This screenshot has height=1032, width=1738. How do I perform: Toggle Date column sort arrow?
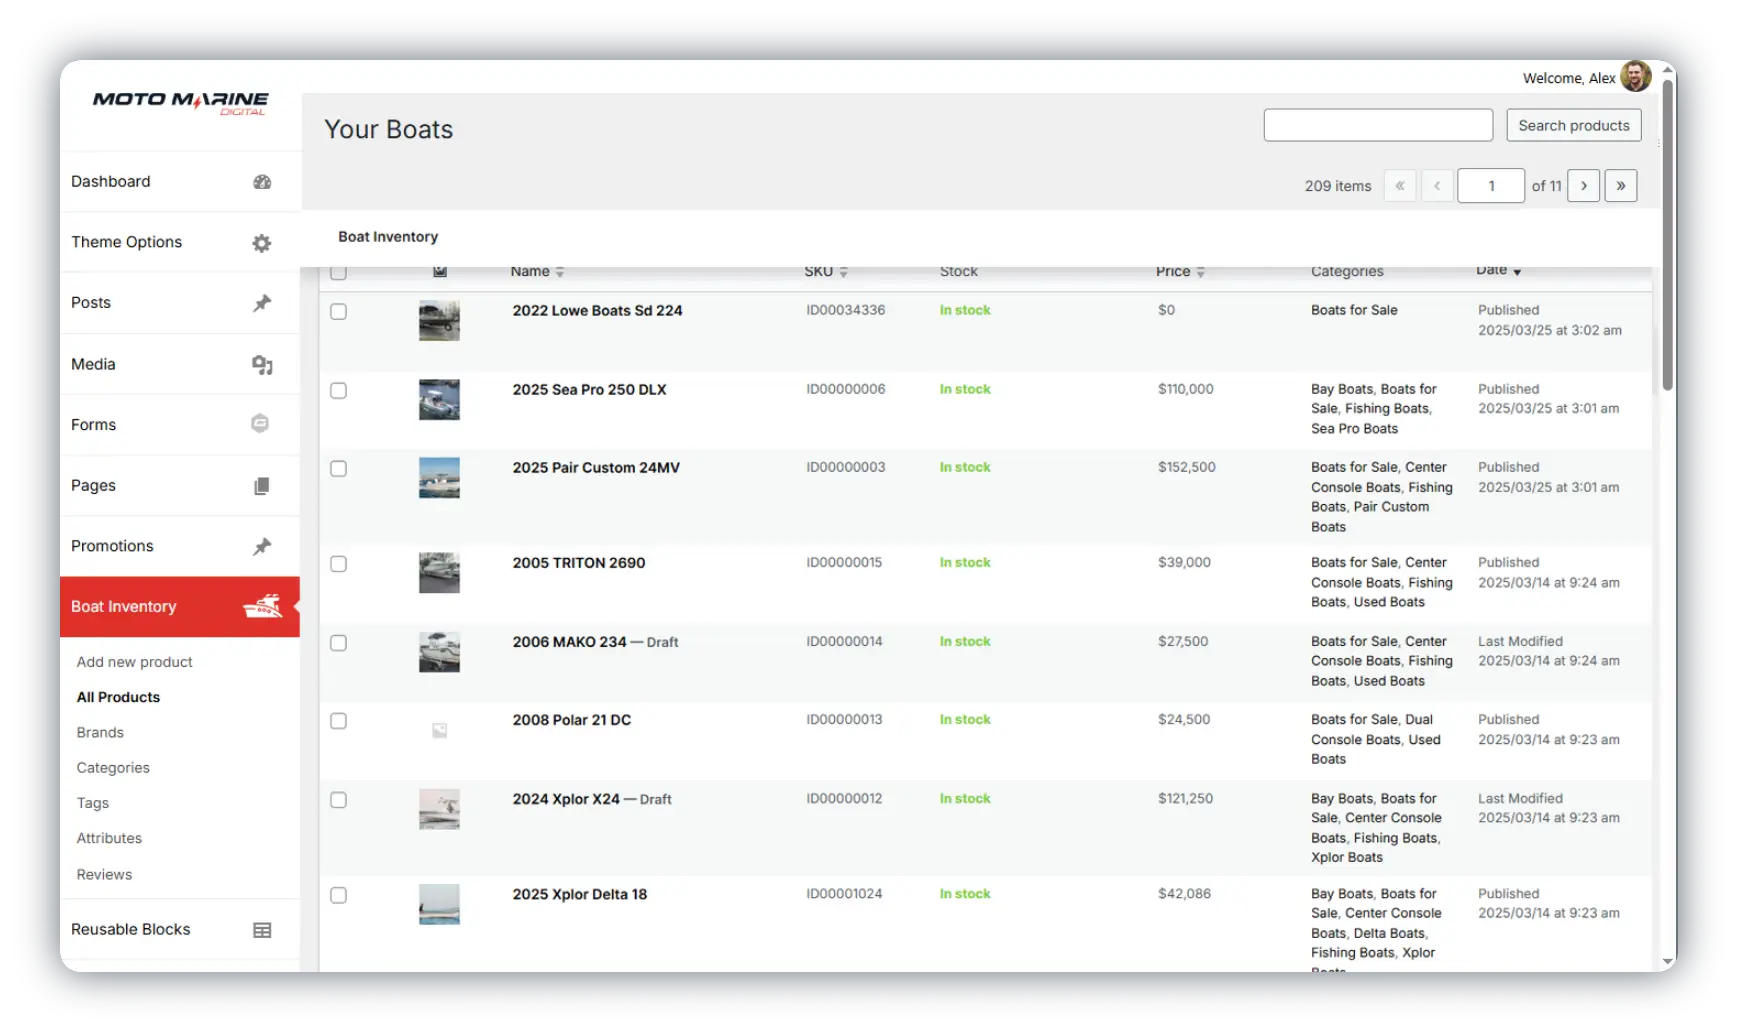pyautogui.click(x=1517, y=272)
